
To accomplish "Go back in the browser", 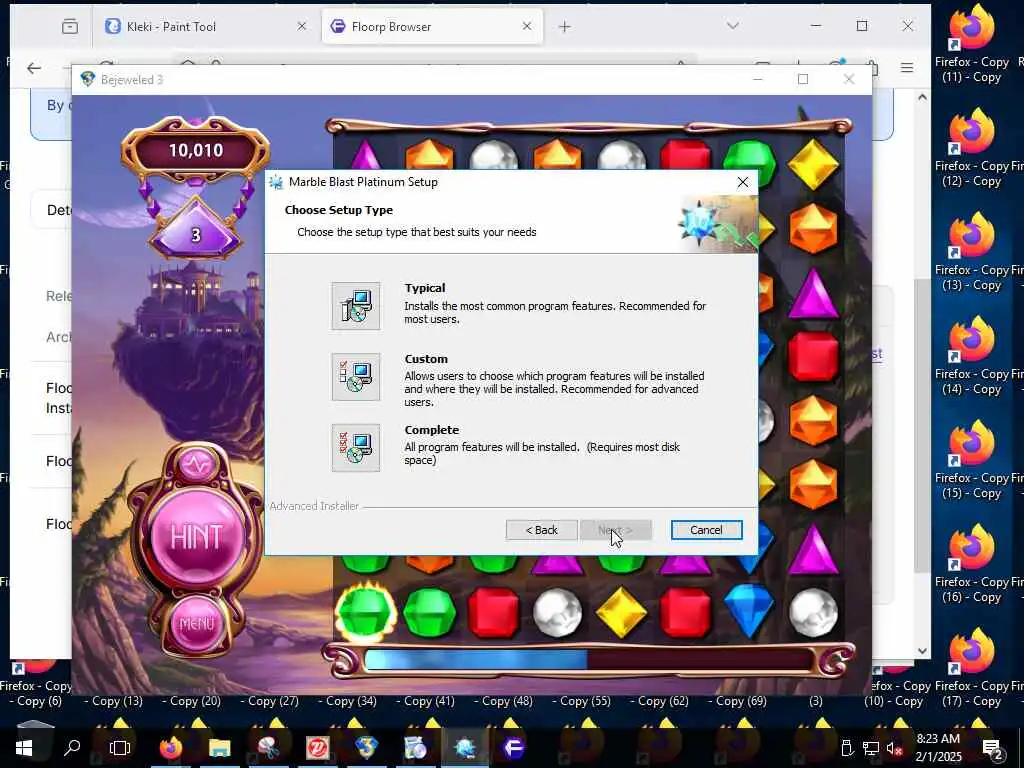I will [x=34, y=67].
